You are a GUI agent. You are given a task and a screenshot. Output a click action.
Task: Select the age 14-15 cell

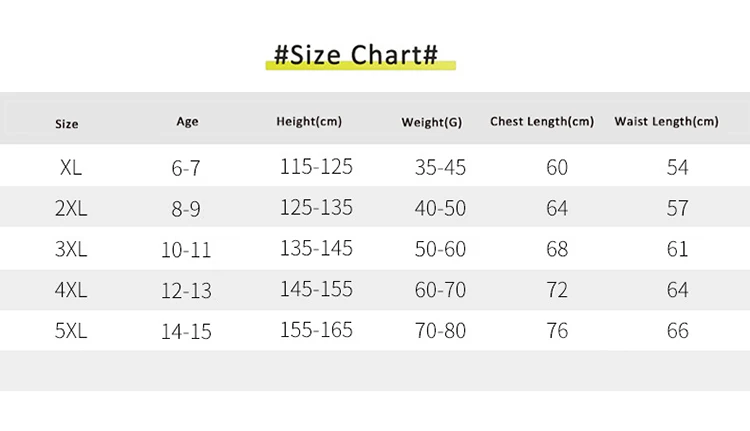(186, 332)
